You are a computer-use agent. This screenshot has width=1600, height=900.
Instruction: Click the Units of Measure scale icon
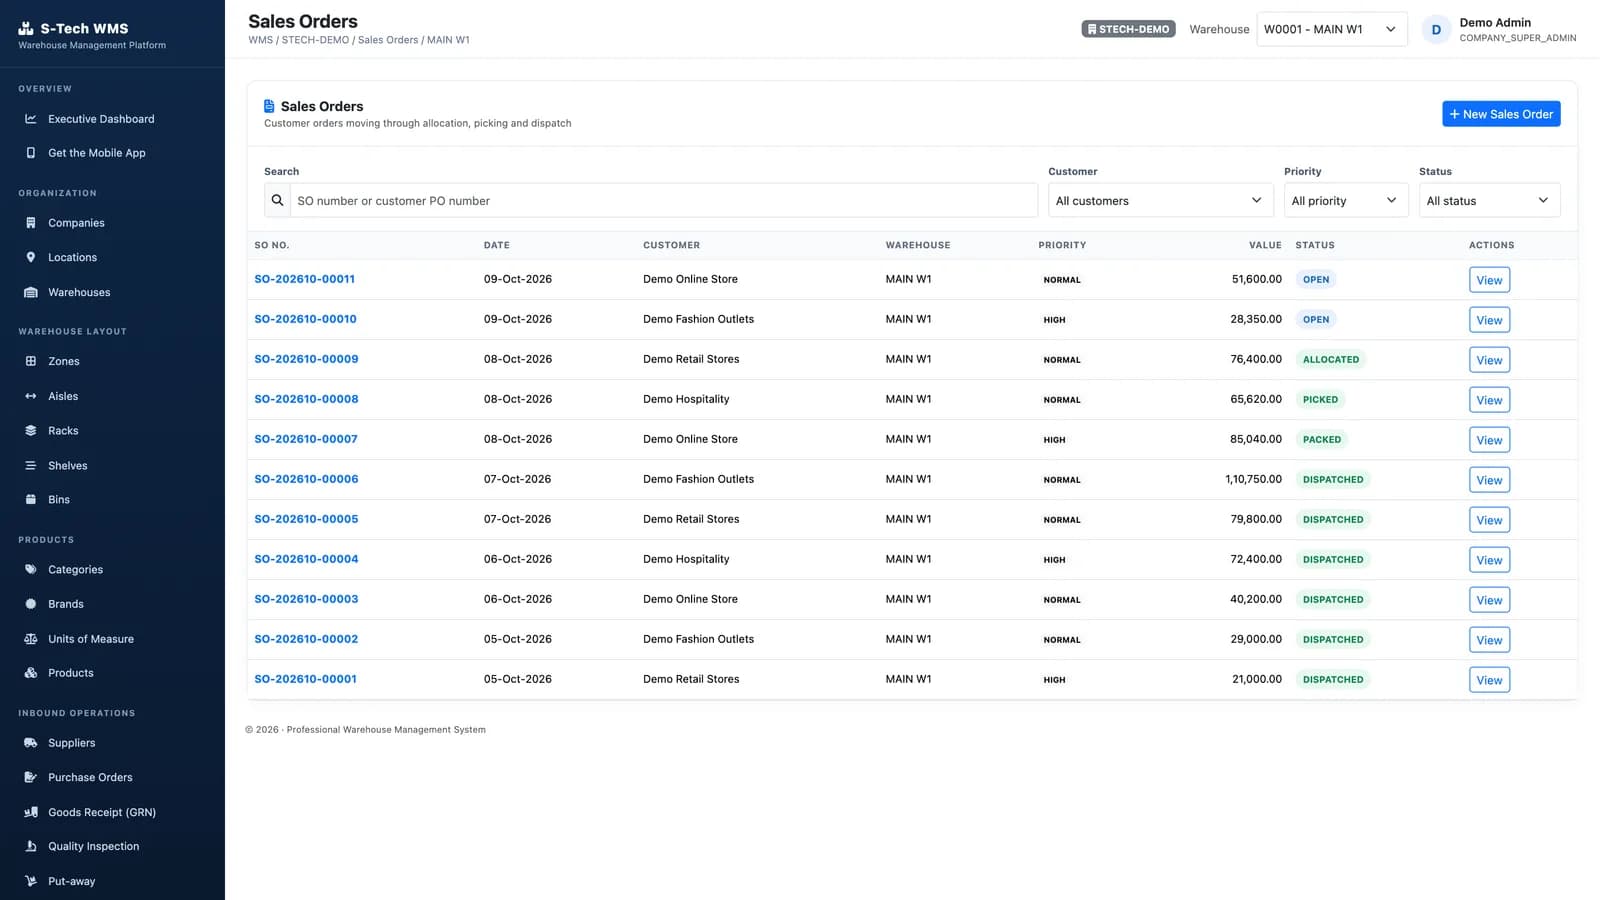(x=31, y=639)
